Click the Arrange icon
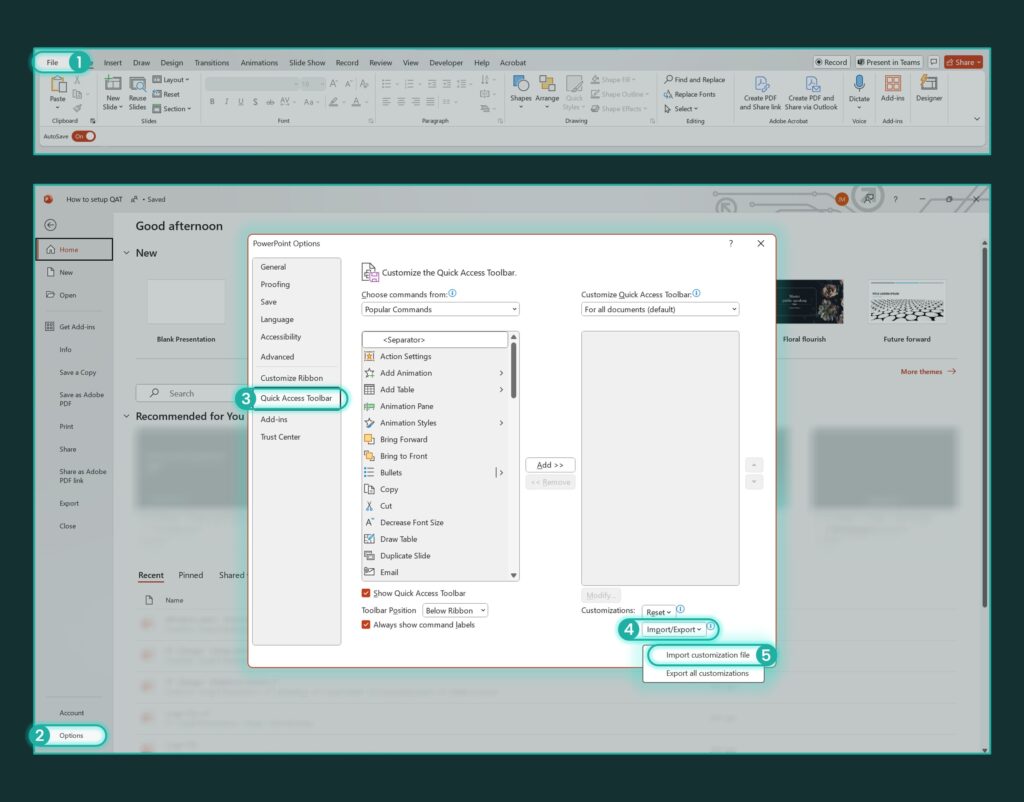The image size is (1024, 802). [547, 83]
